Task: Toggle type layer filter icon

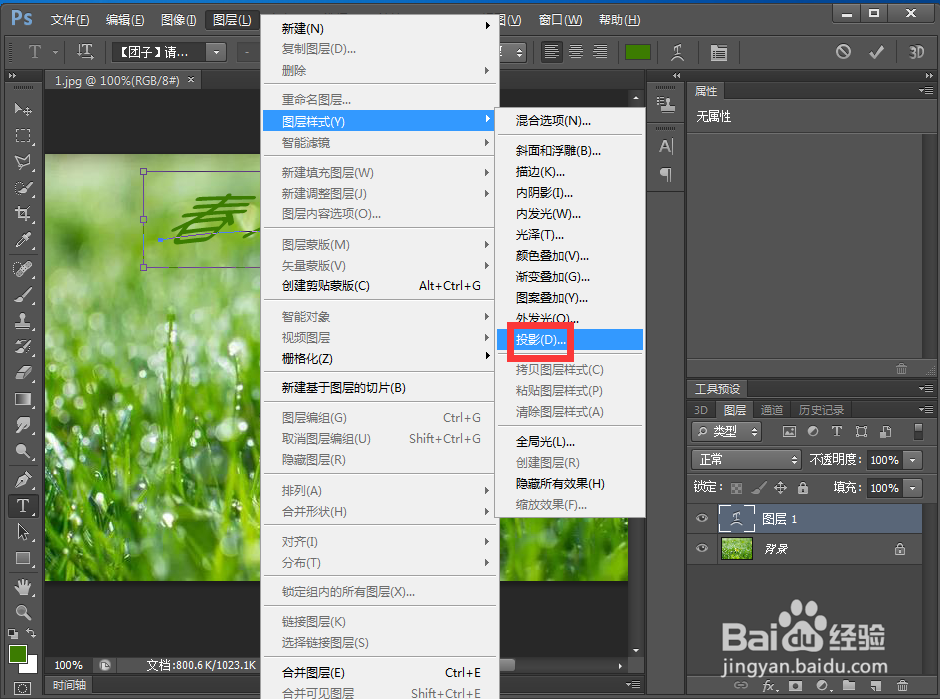Action: point(837,431)
